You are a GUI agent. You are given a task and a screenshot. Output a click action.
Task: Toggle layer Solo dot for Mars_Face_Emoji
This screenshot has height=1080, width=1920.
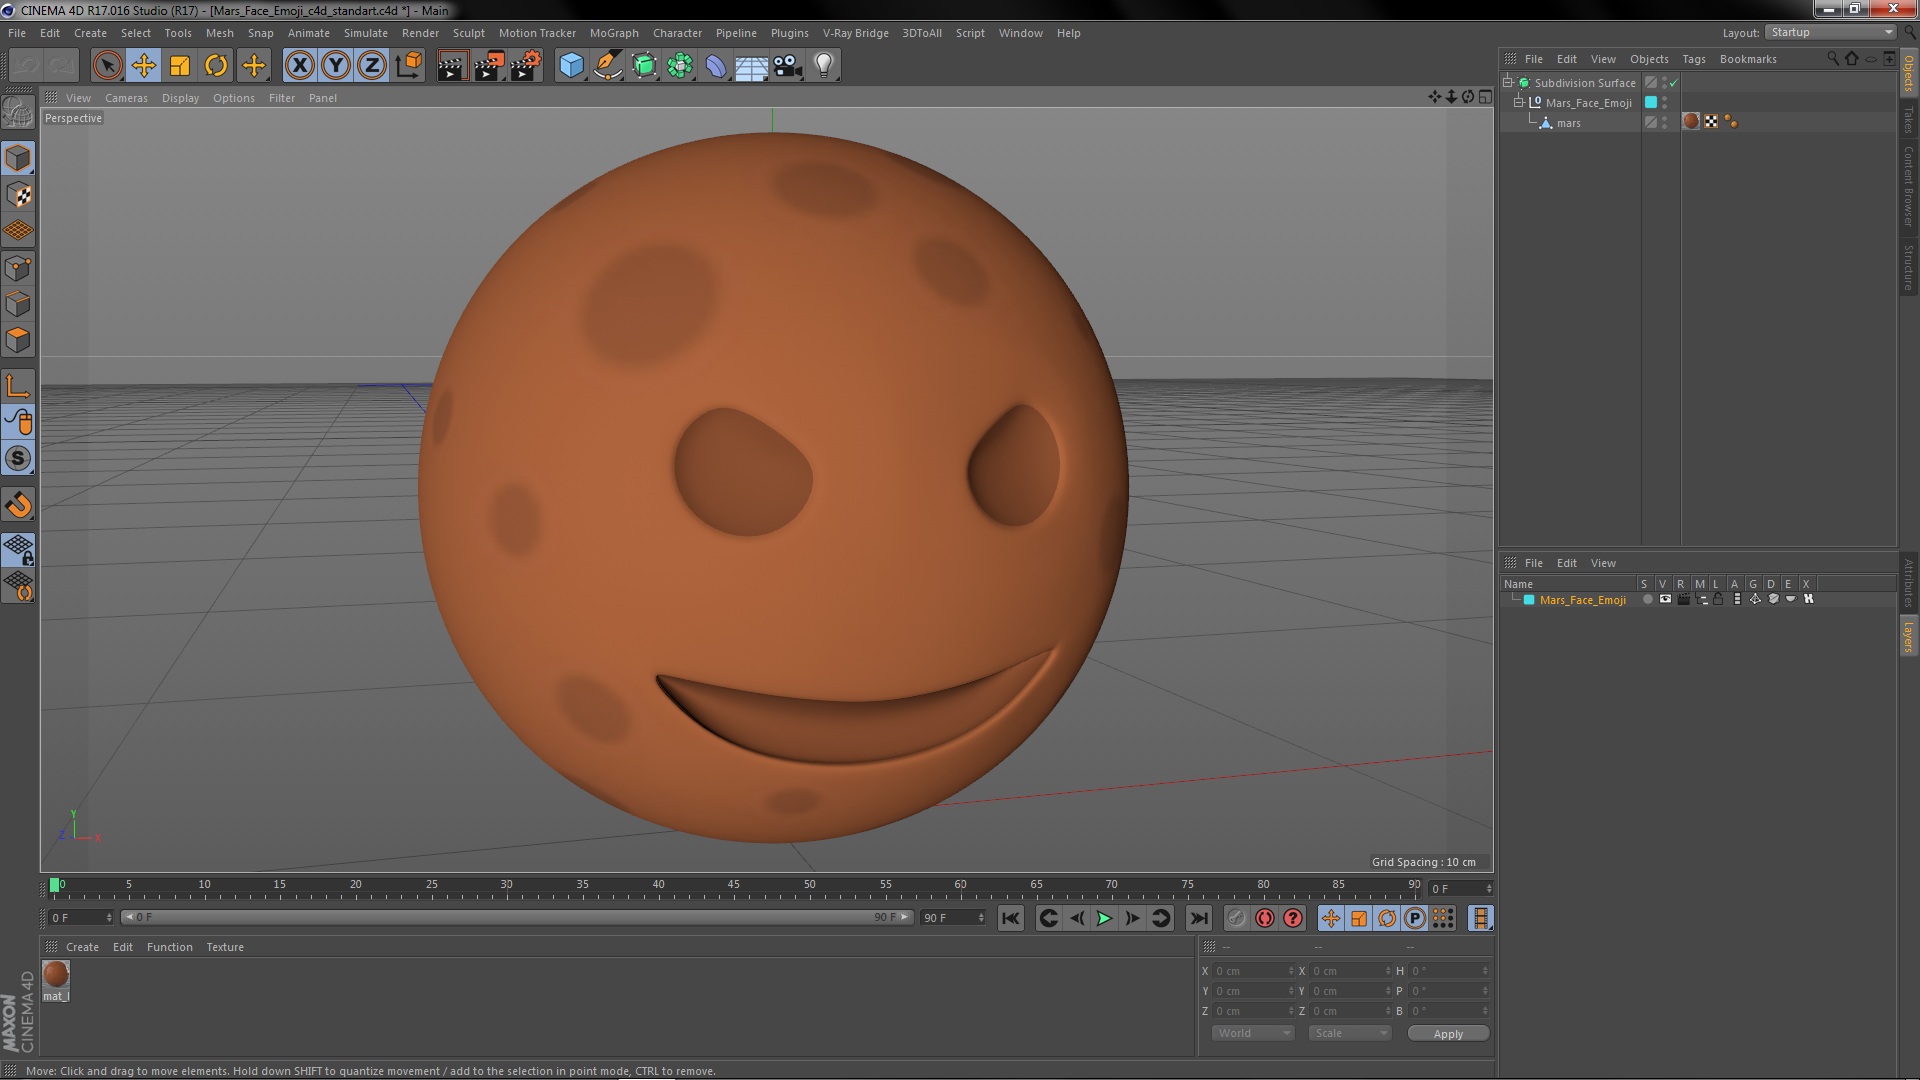tap(1647, 599)
